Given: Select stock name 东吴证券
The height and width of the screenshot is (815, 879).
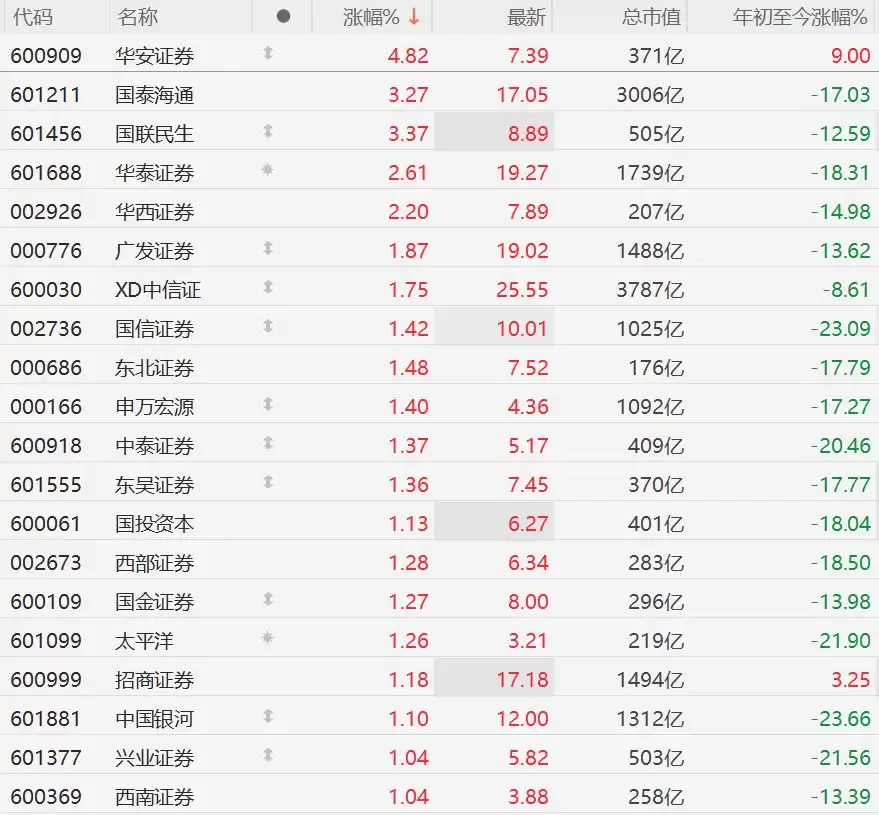Looking at the screenshot, I should 154,484.
